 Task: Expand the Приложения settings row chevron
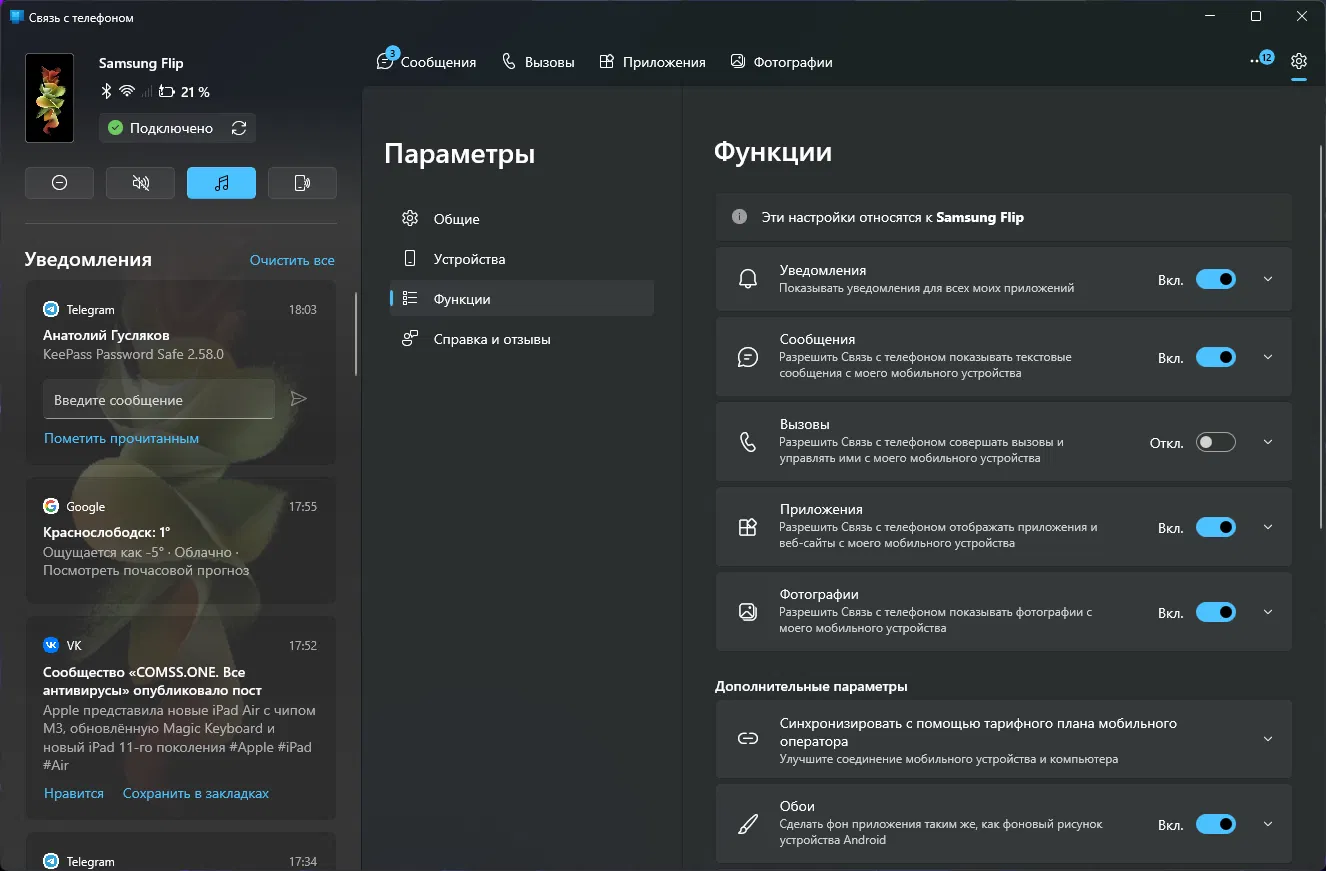click(1268, 527)
